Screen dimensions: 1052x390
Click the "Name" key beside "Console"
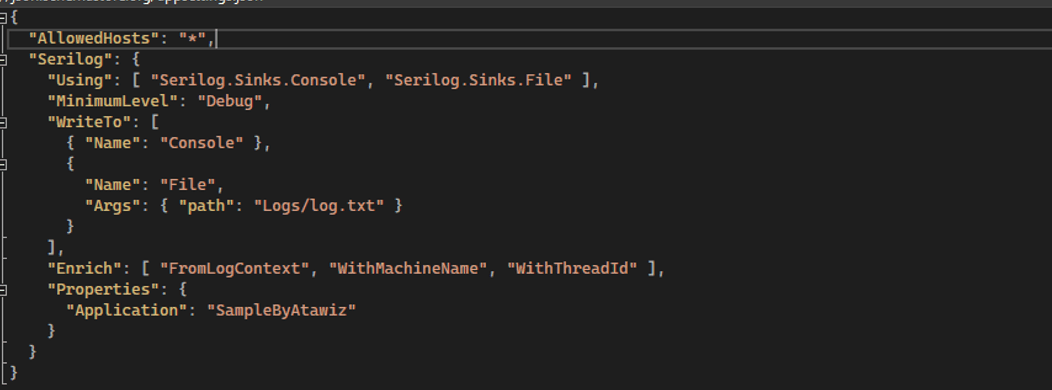click(x=113, y=143)
